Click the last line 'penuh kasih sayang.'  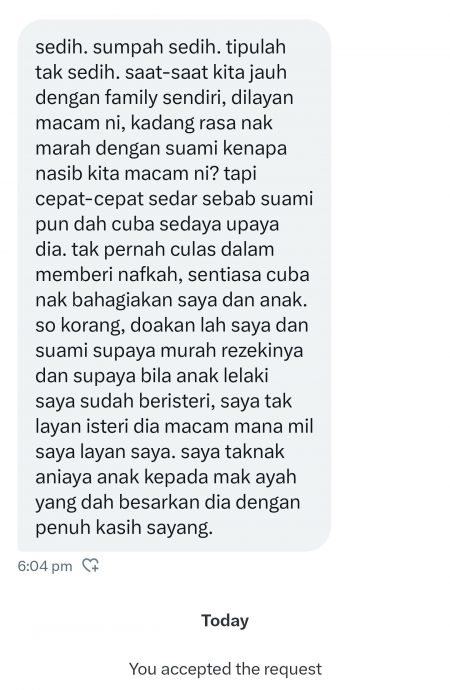124,528
